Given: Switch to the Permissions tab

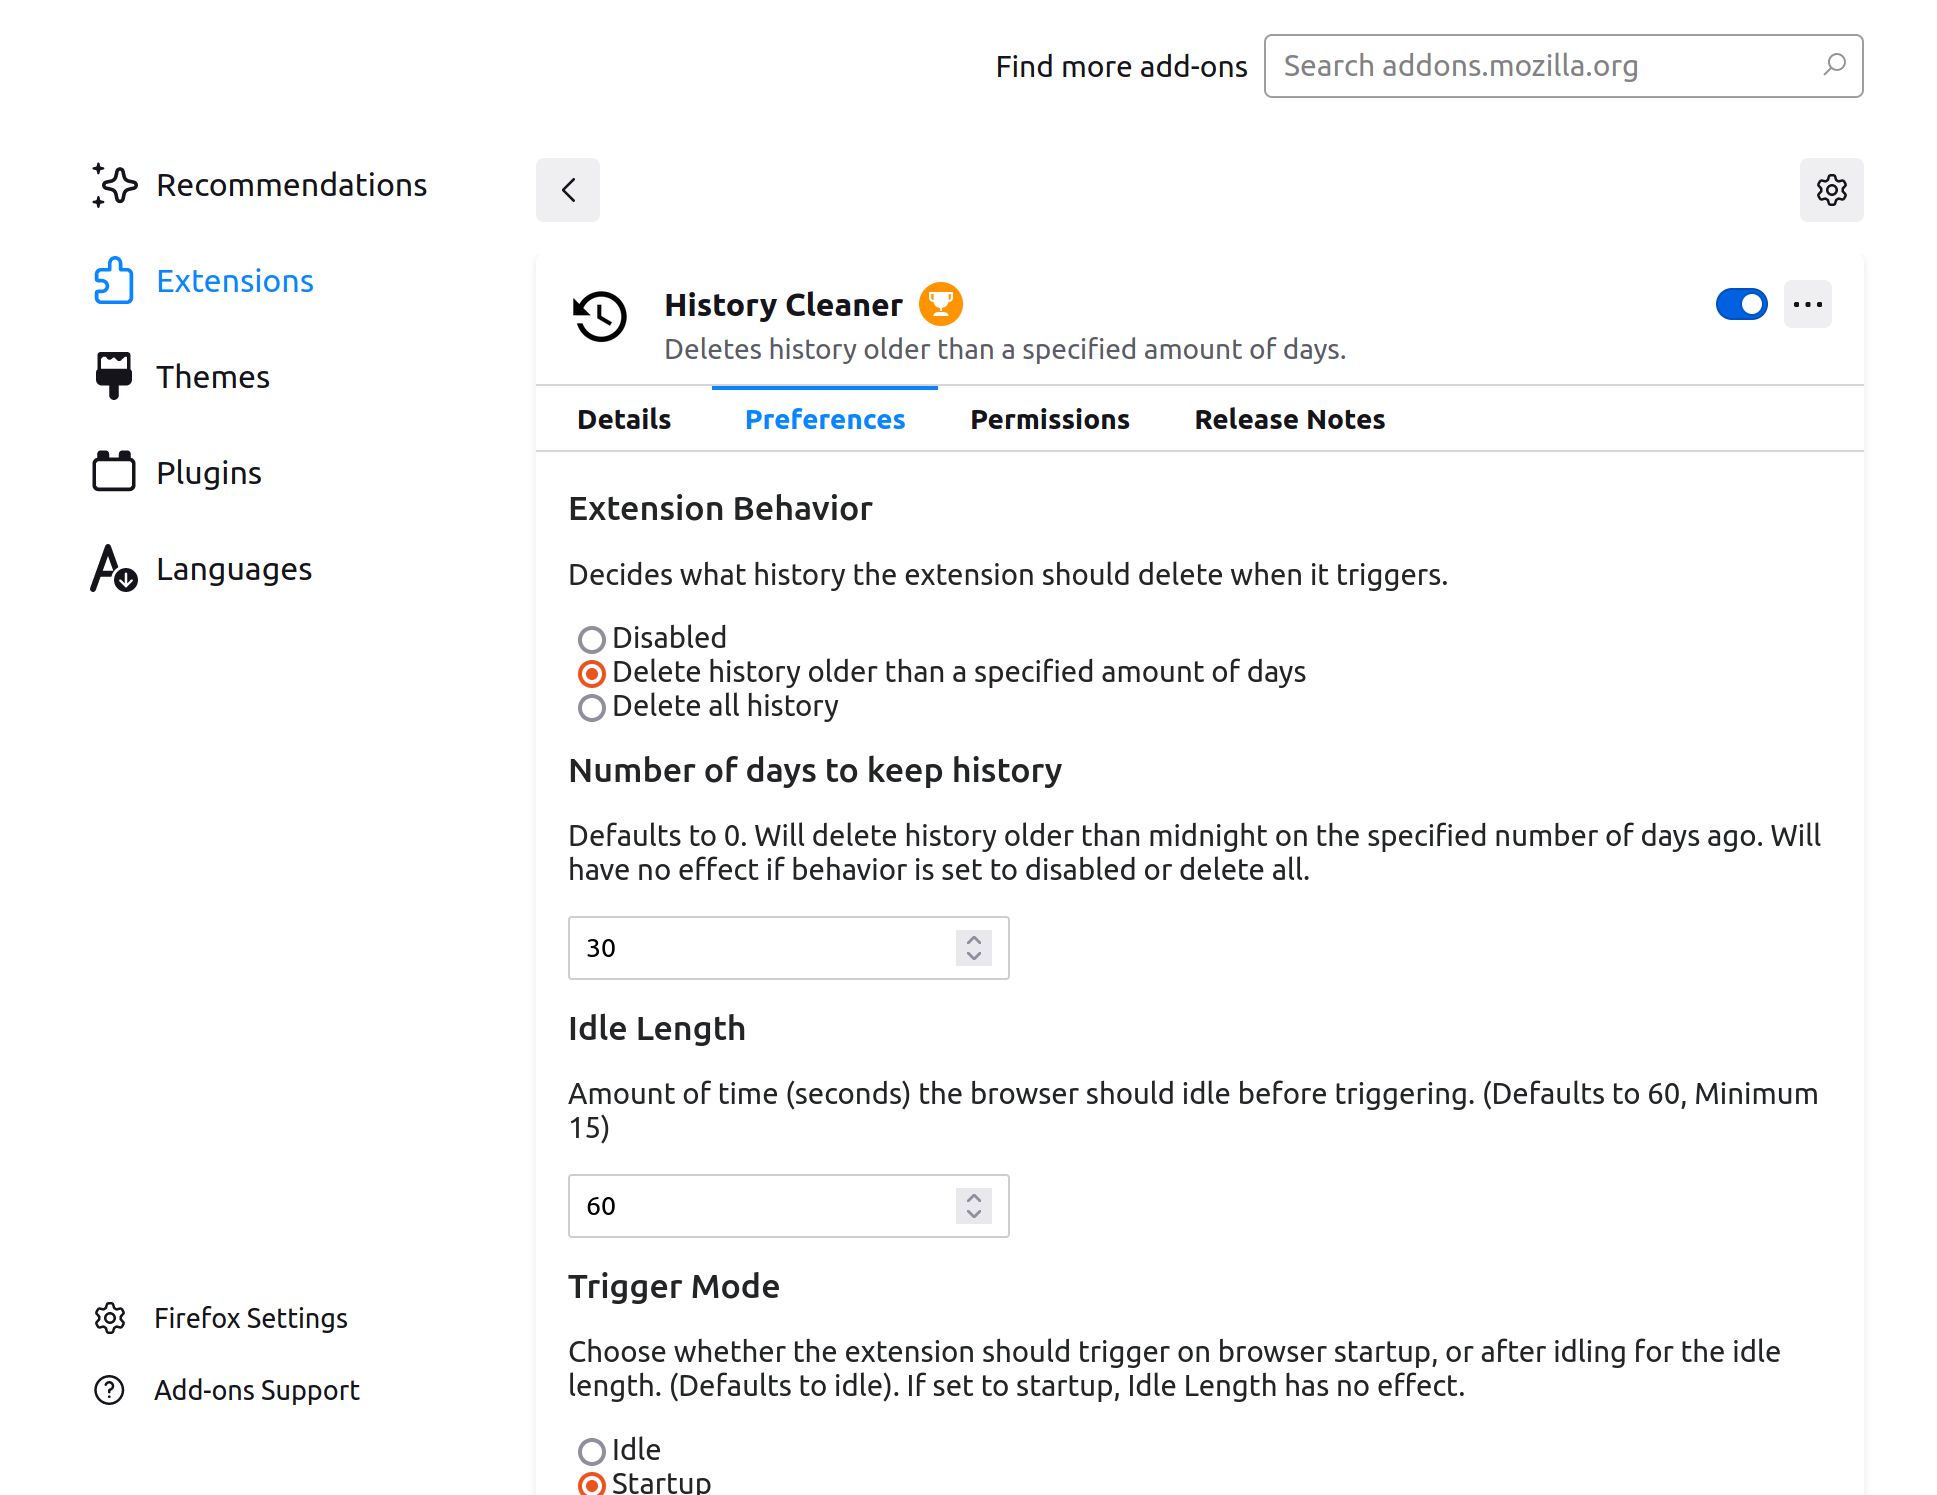Looking at the screenshot, I should 1049,419.
